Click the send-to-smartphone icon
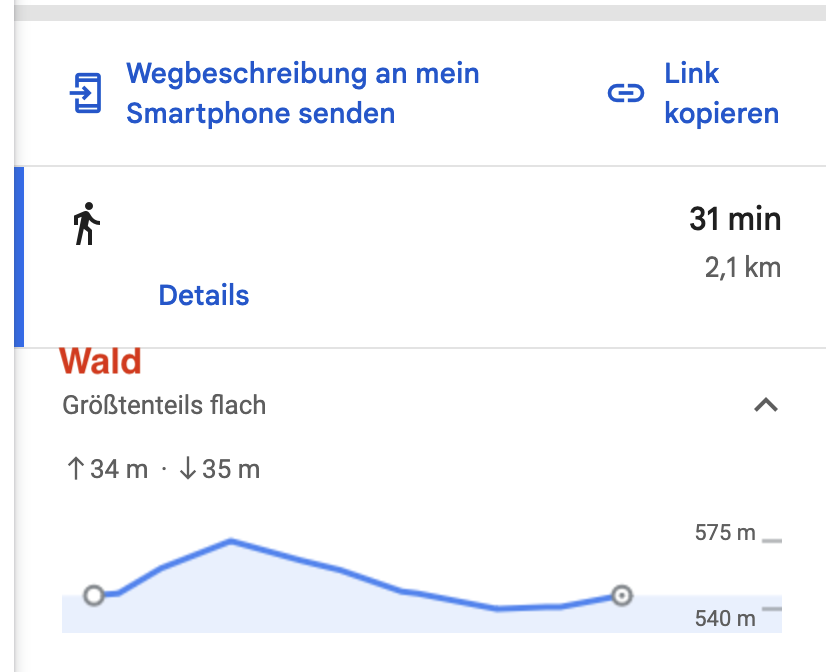Screen dimensions: 826x672 [x=85, y=94]
